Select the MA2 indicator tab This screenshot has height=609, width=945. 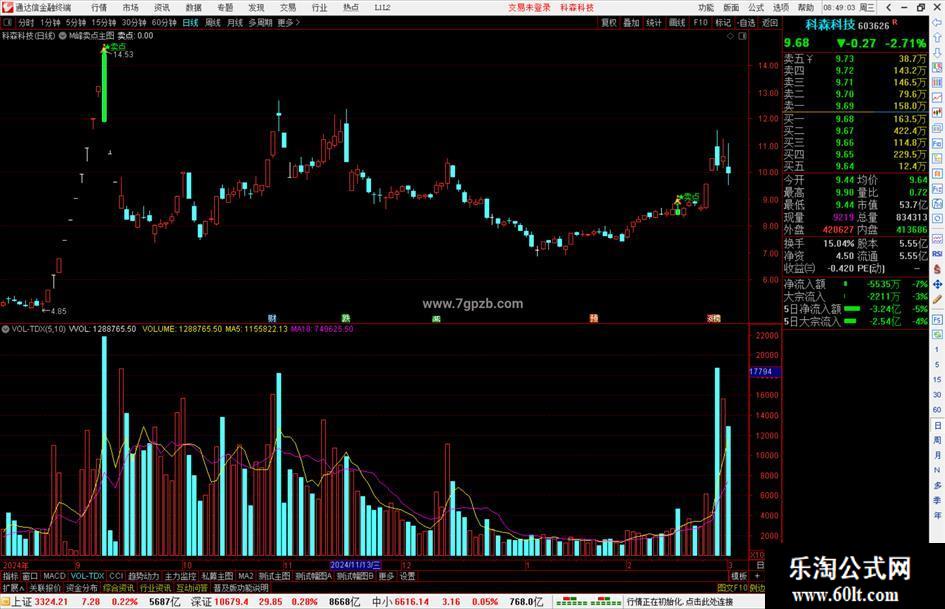click(245, 576)
